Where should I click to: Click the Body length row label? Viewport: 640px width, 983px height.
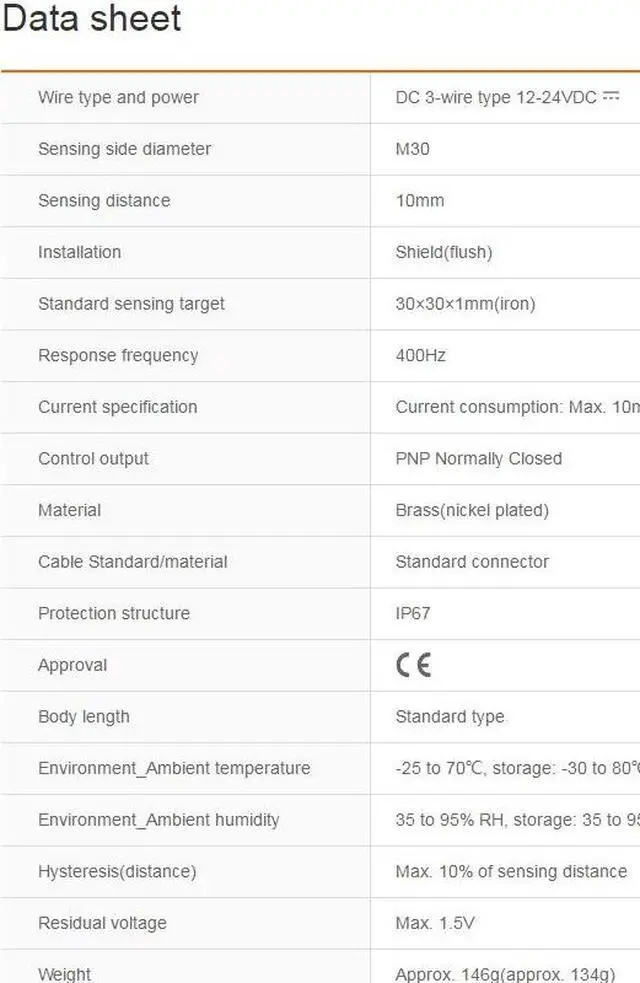[x=84, y=717]
